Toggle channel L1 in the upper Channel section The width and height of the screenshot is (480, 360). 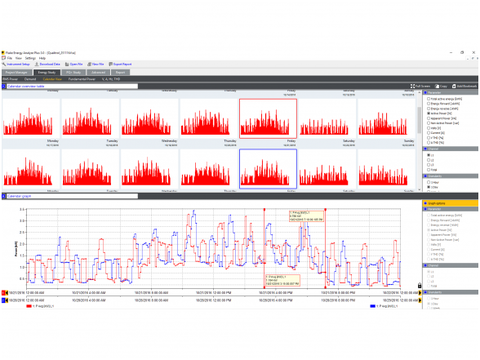pyautogui.click(x=429, y=155)
